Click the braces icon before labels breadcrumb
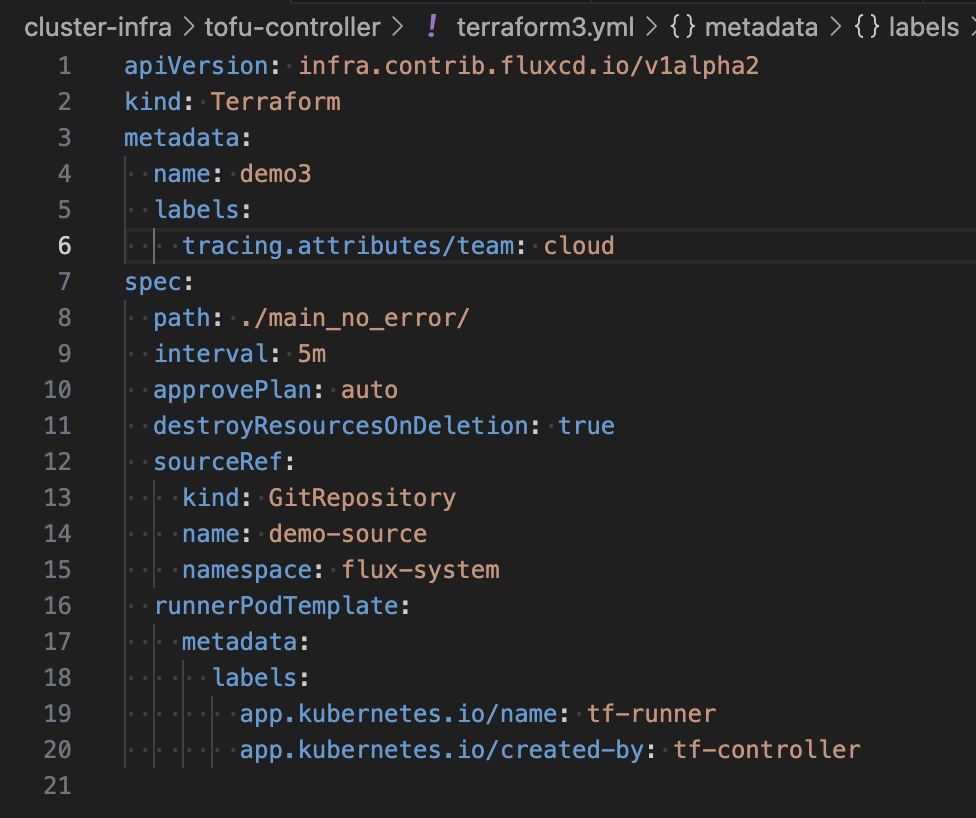 867,27
